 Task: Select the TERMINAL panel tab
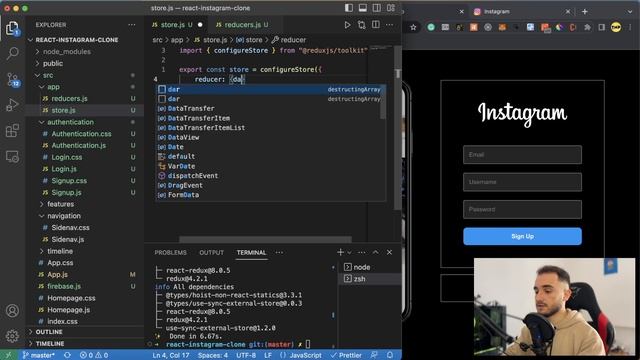coord(251,253)
